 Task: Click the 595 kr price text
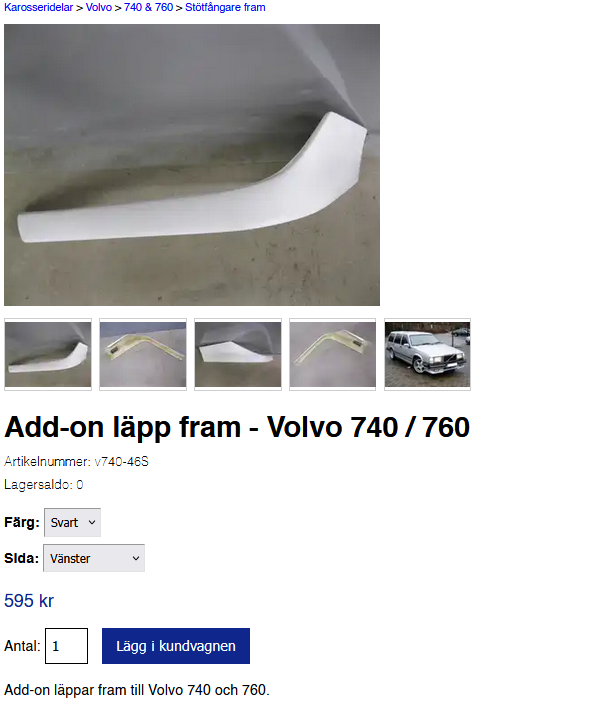click(29, 601)
